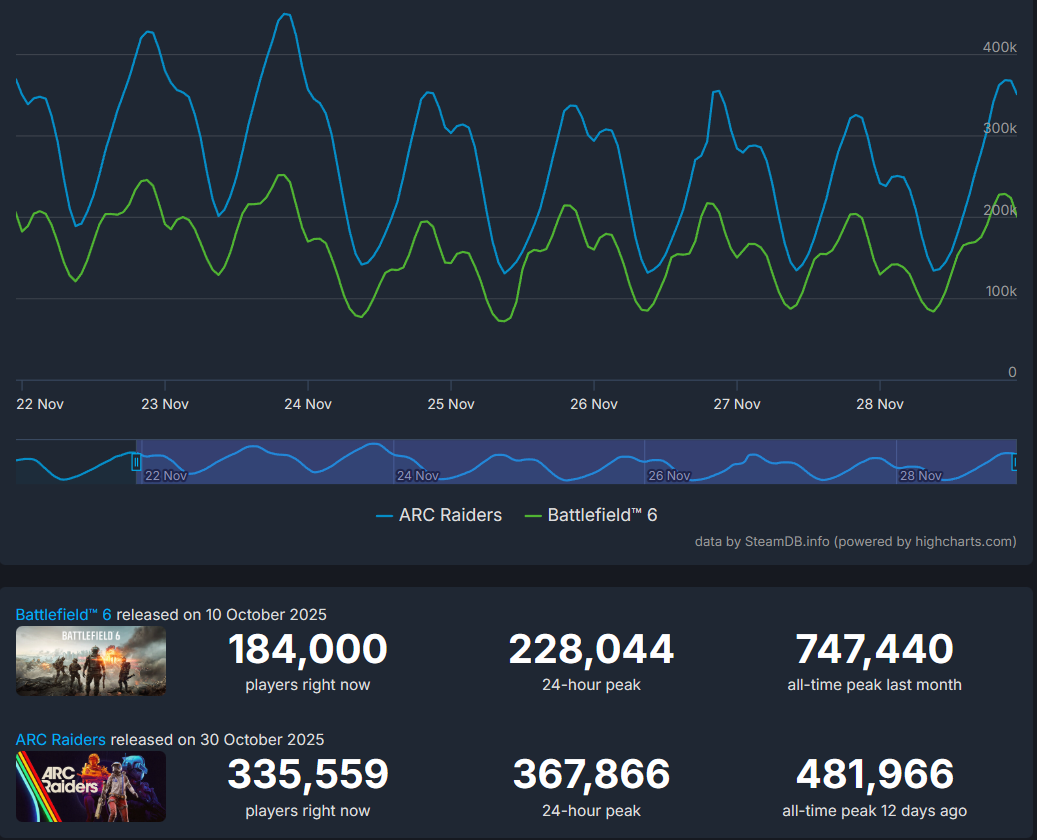The image size is (1037, 840).
Task: Click the 25 Nov x-axis label
Action: click(451, 404)
